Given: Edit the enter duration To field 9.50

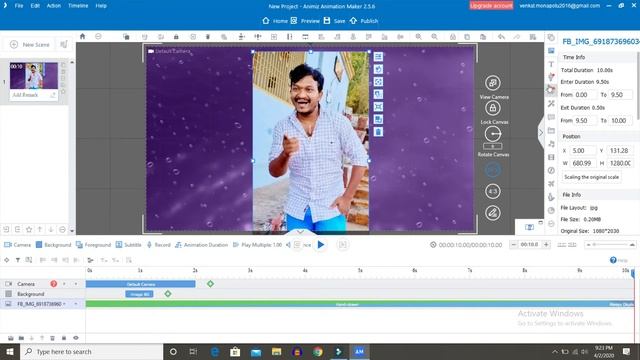Looking at the screenshot, I should [621, 95].
